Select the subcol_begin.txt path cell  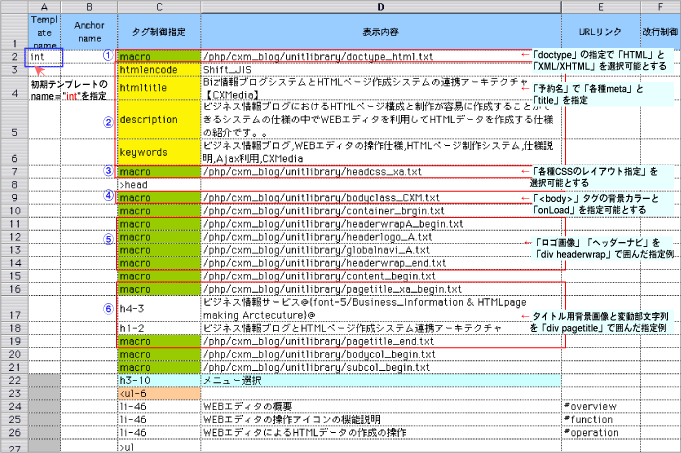click(x=381, y=367)
